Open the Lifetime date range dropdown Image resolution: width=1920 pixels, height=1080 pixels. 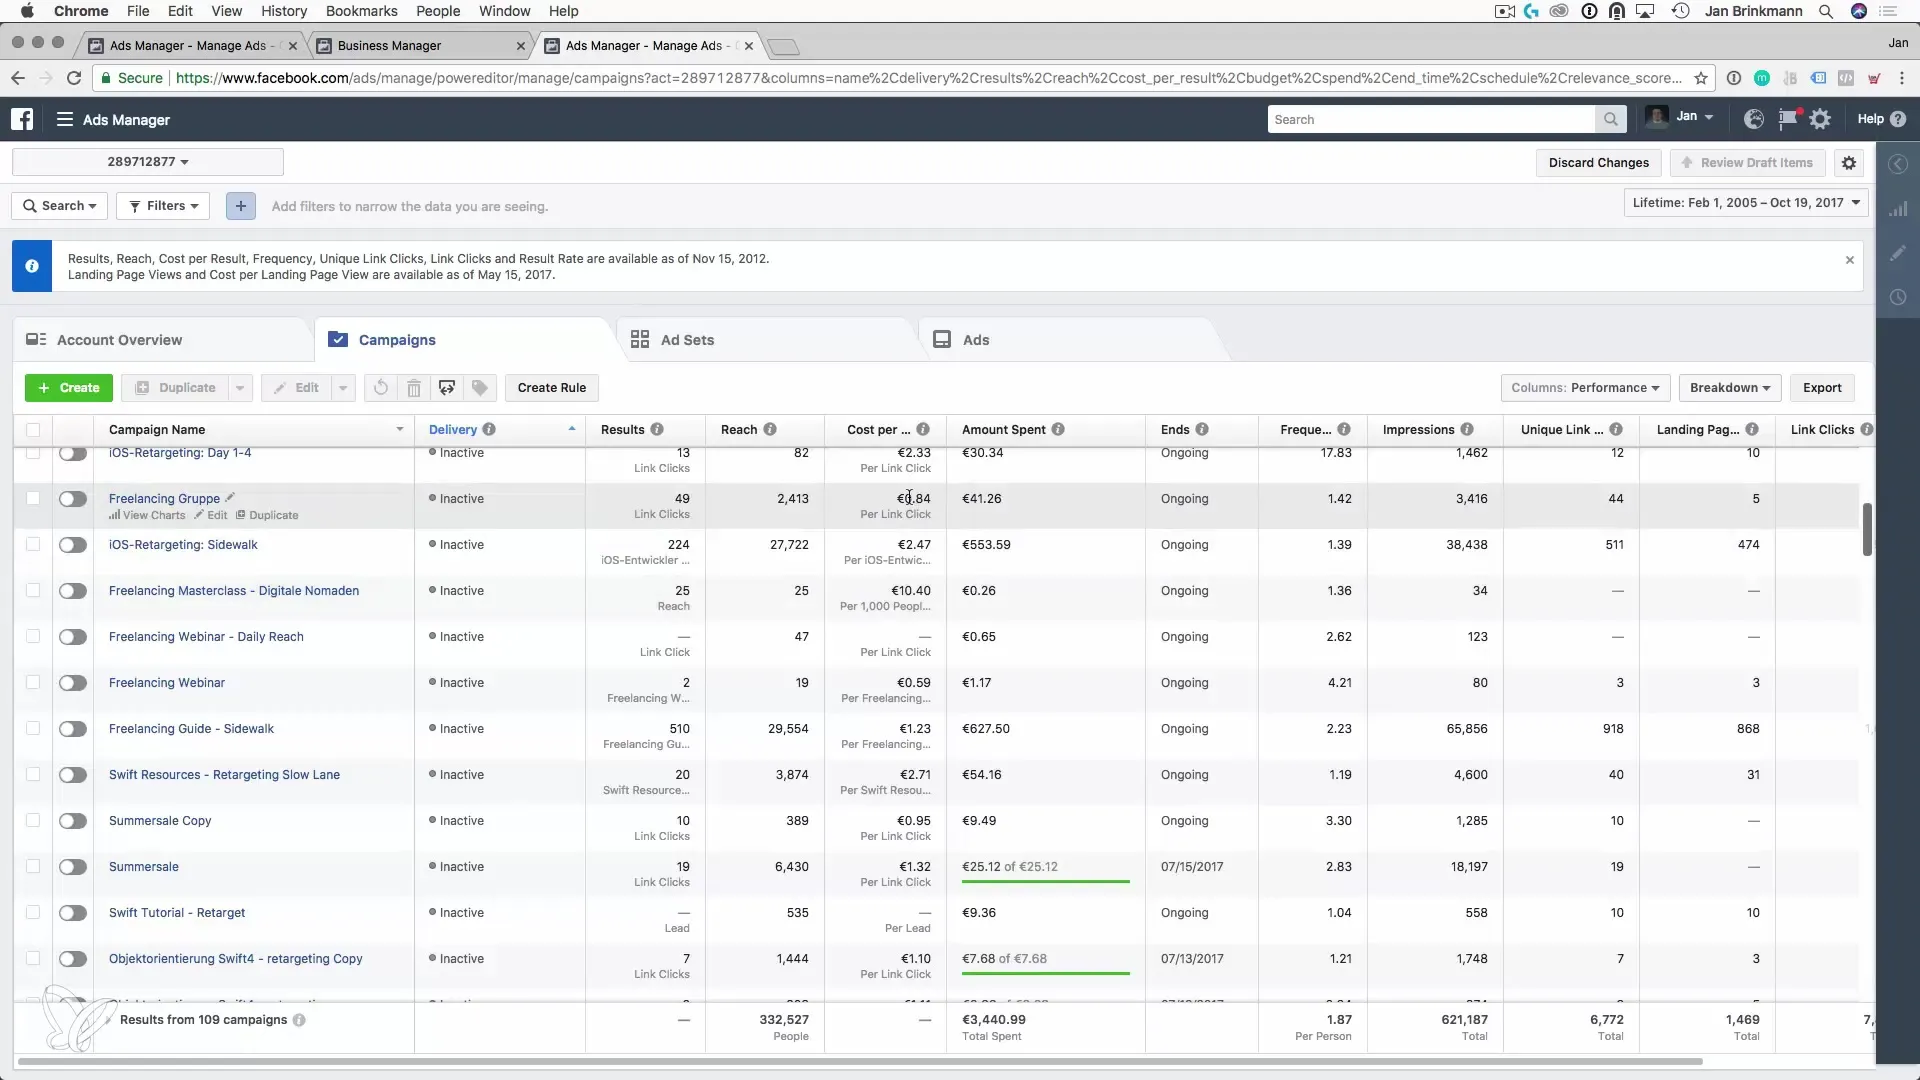click(1746, 203)
